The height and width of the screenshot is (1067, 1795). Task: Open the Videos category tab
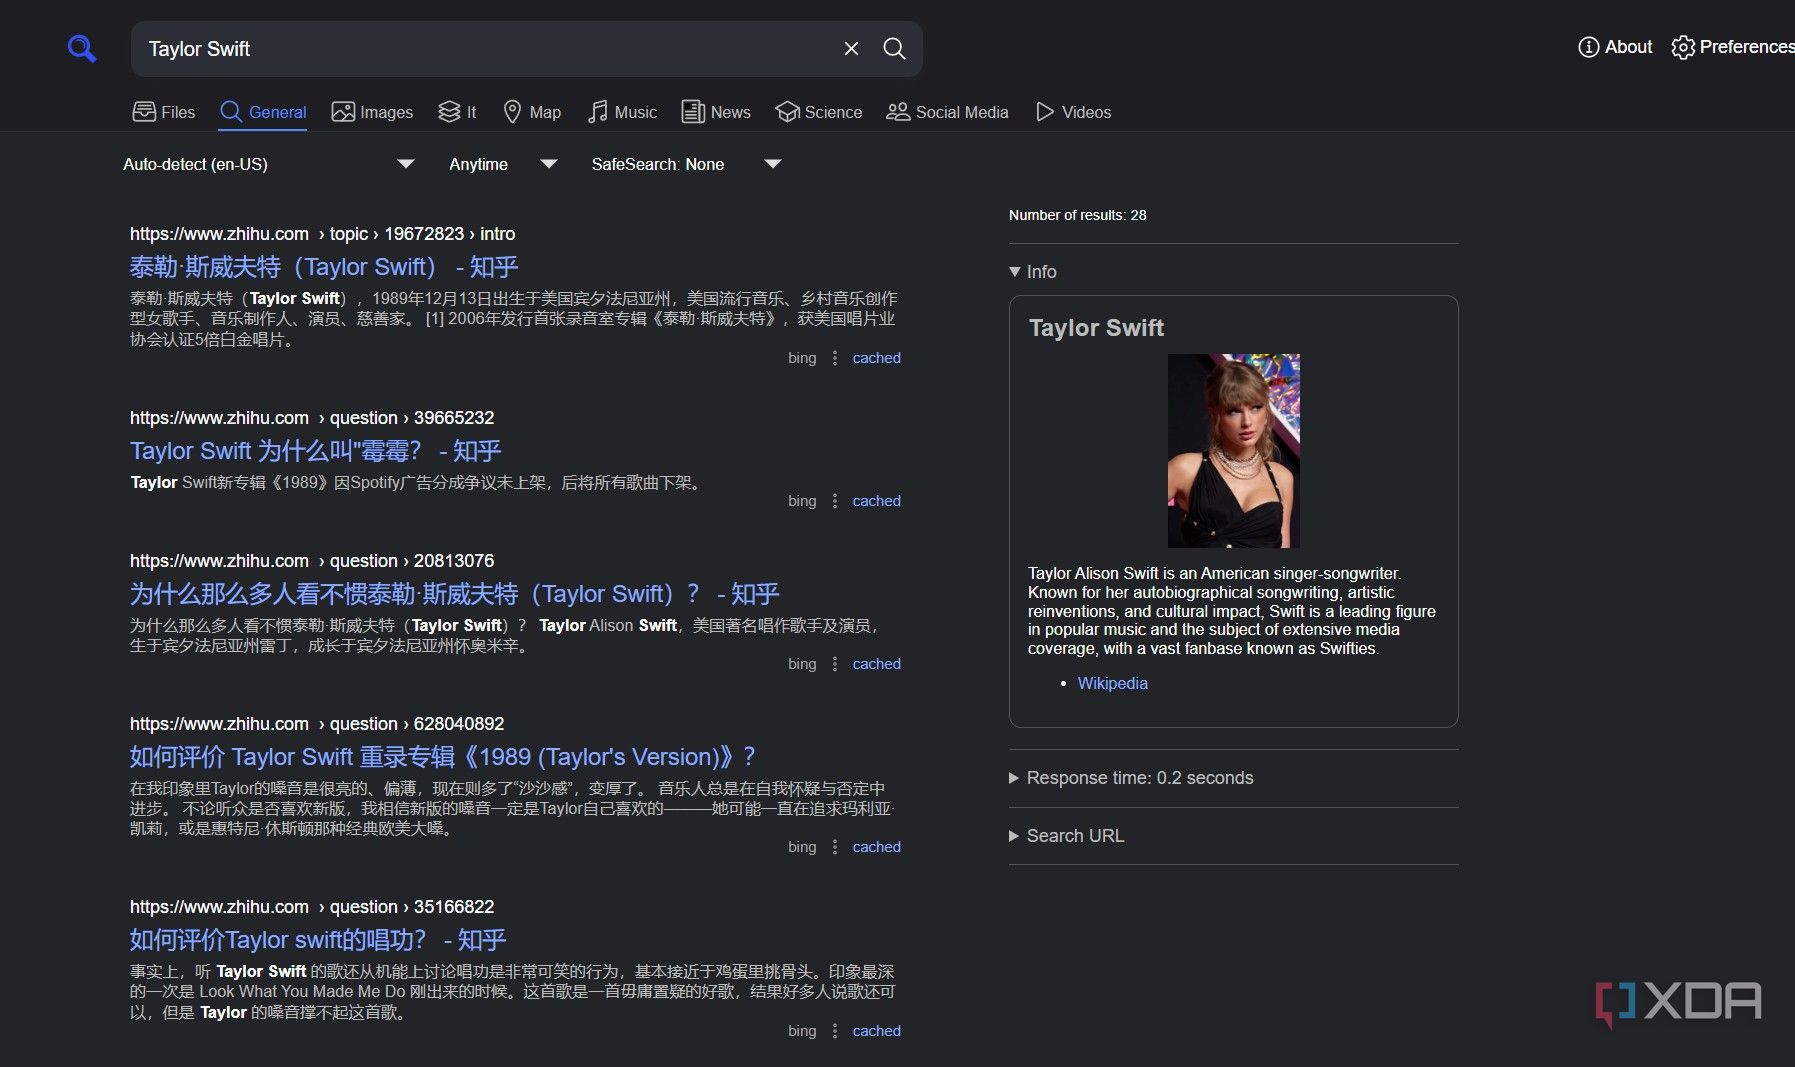click(x=1074, y=112)
